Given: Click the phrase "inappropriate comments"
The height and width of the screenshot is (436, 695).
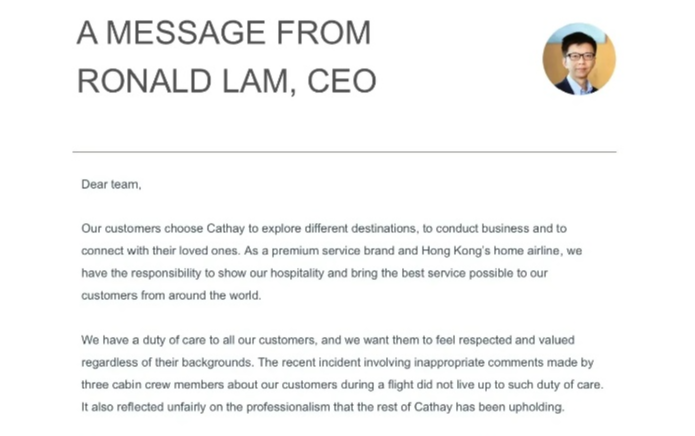Looking at the screenshot, I should 479,362.
